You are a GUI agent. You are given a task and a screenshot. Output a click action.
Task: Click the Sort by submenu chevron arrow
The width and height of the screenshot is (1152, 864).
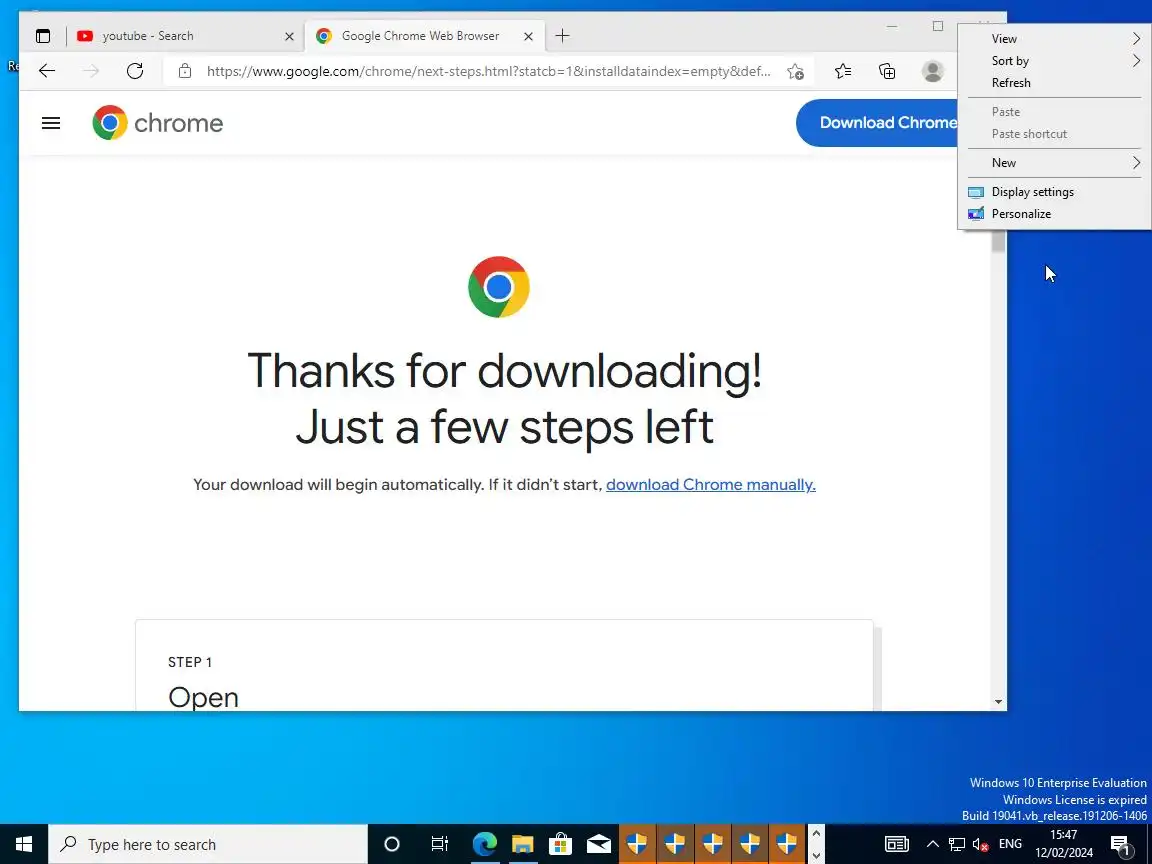(x=1136, y=61)
